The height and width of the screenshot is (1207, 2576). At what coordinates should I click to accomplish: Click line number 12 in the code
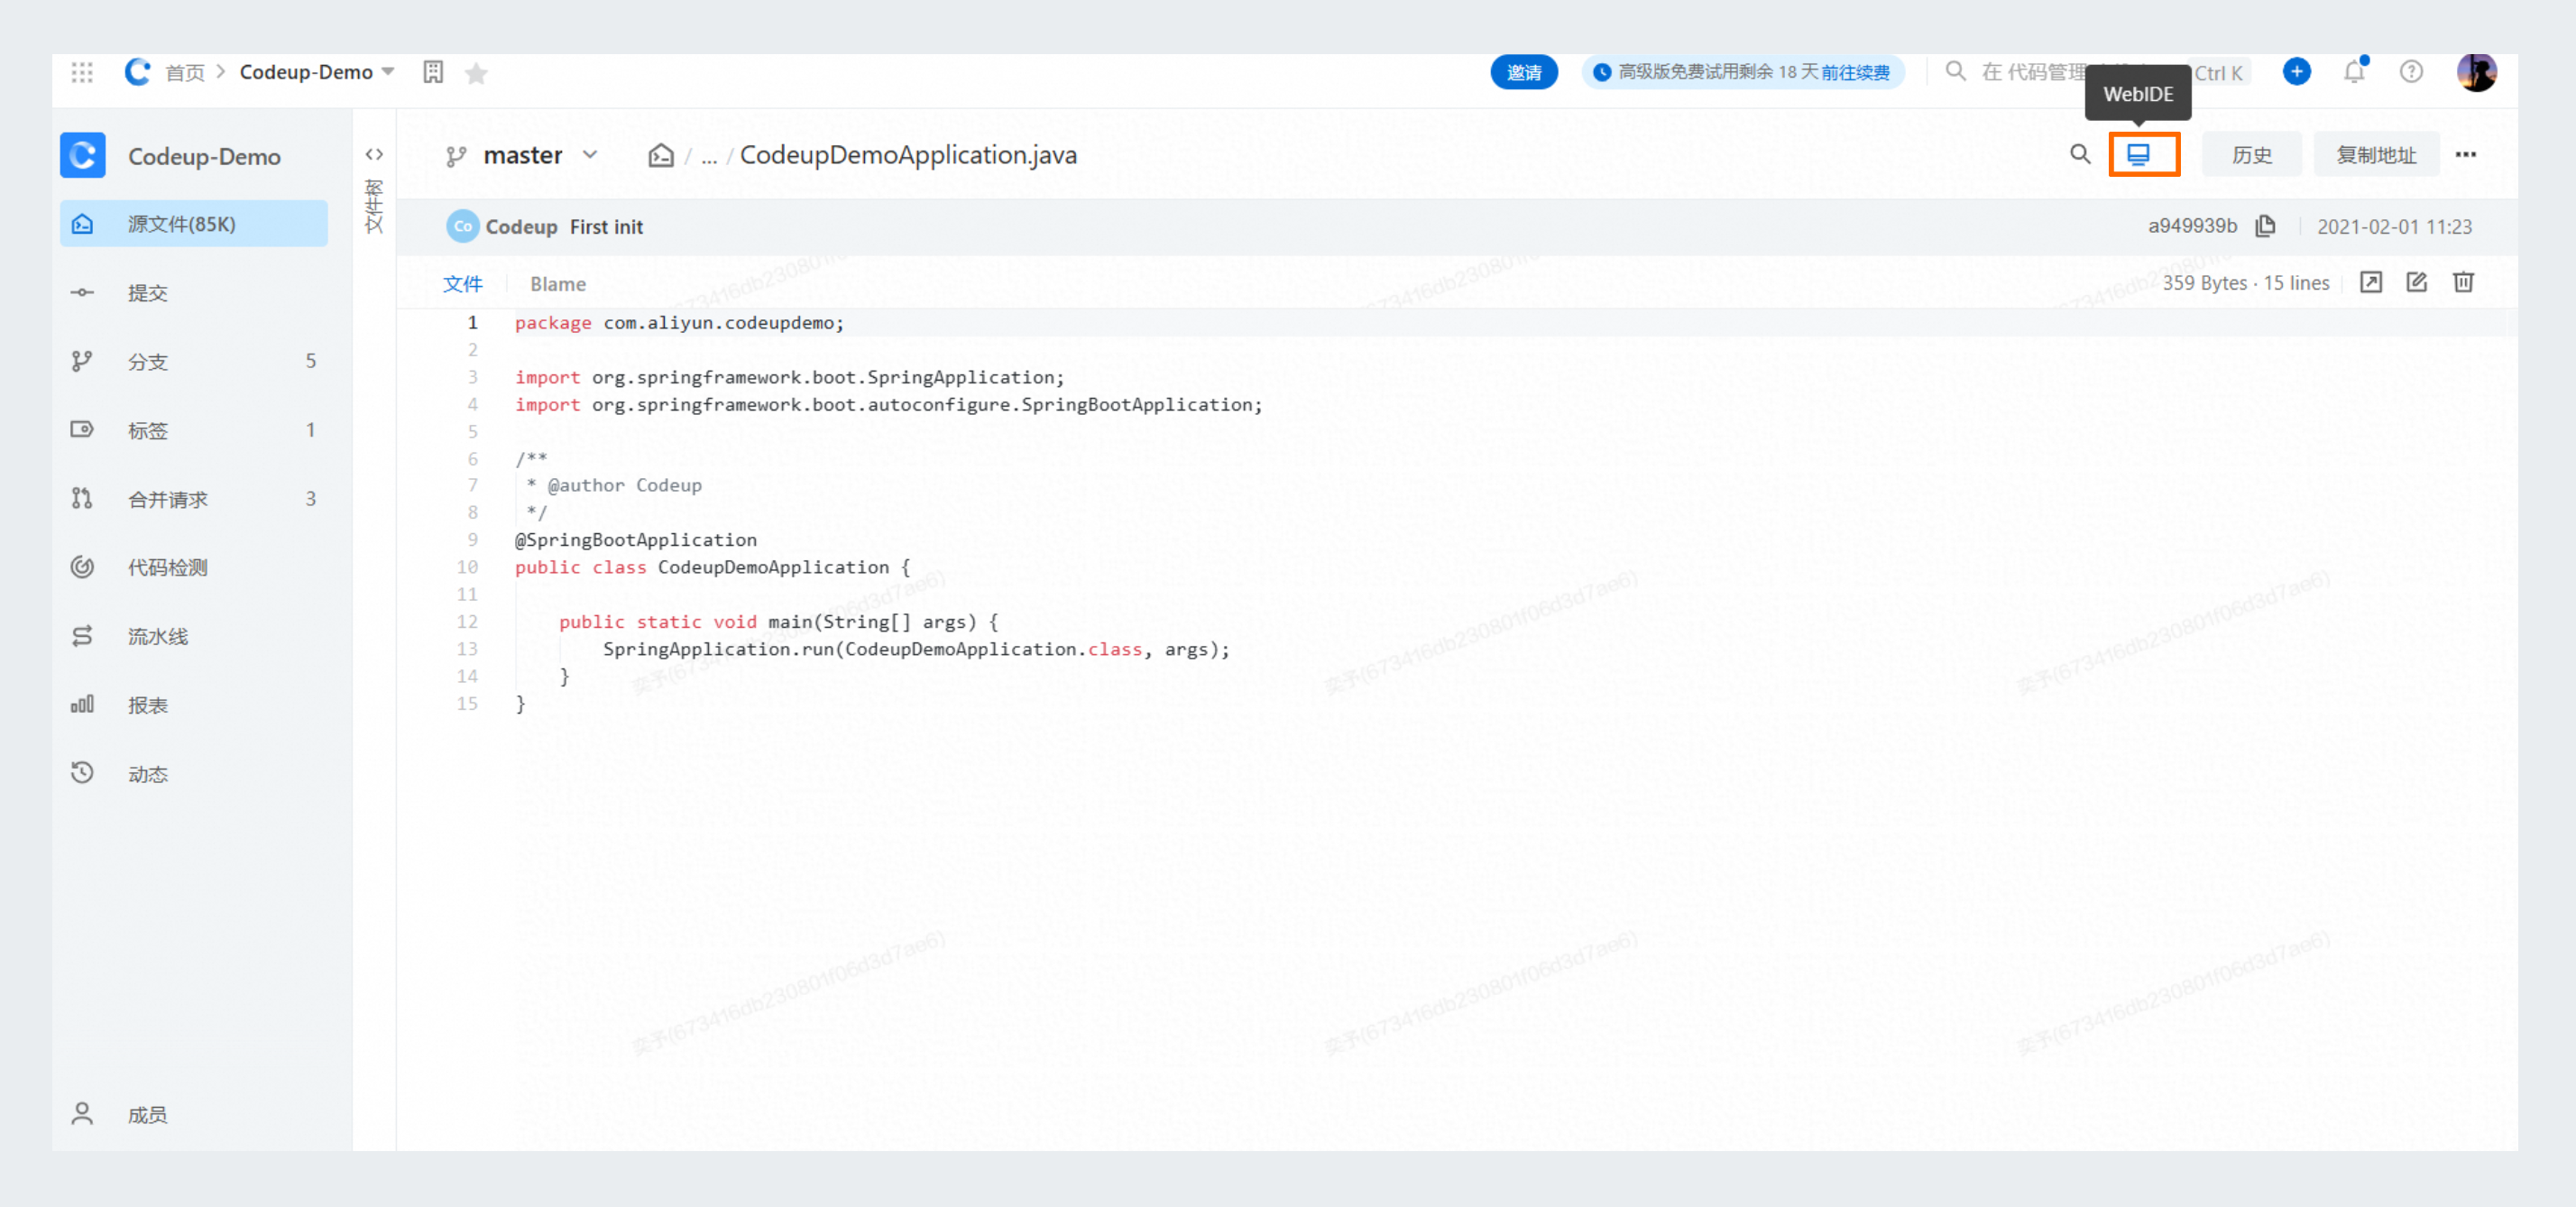(467, 622)
